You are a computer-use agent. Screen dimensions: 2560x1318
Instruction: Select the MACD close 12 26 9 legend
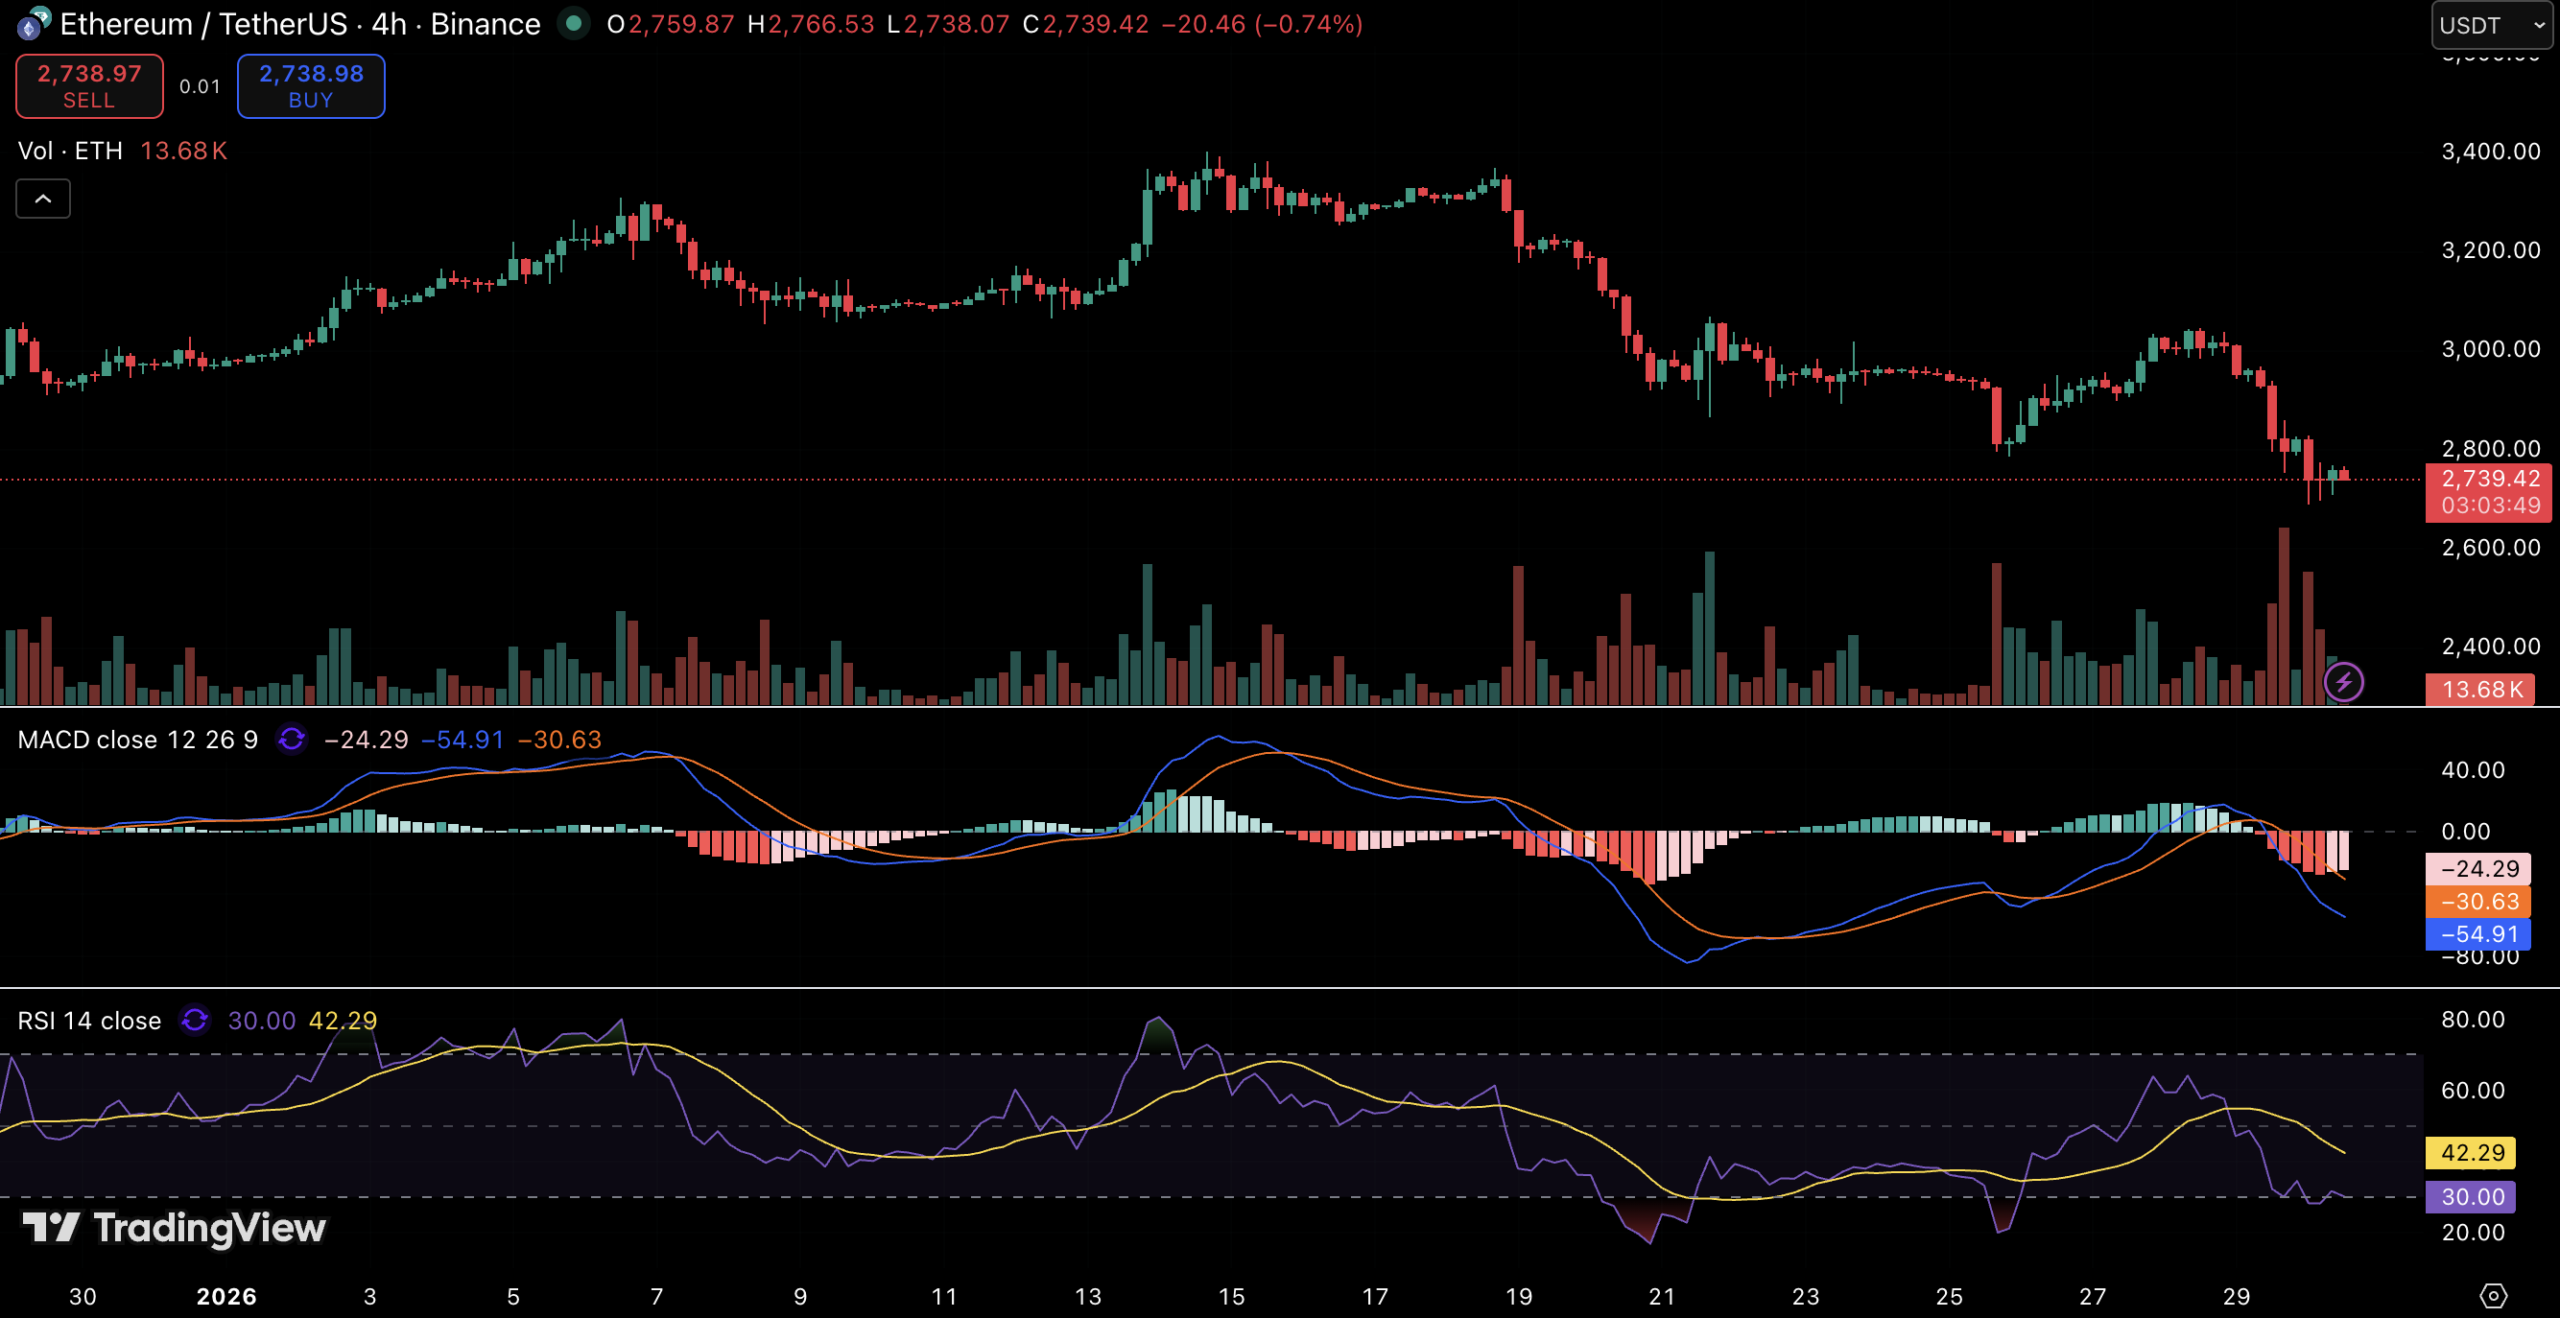pyautogui.click(x=138, y=739)
